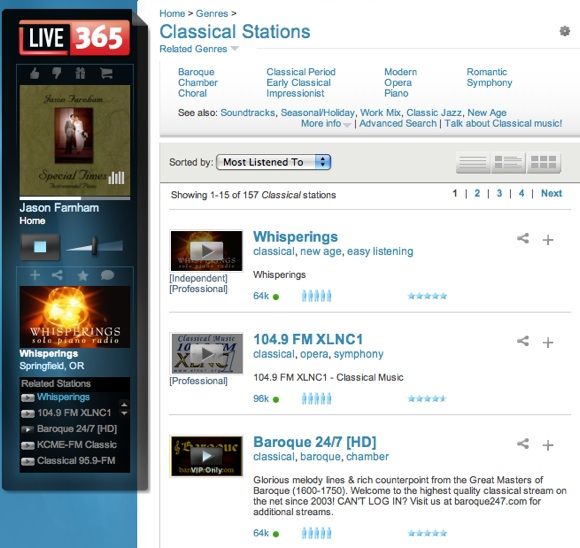The width and height of the screenshot is (580, 548).
Task: Click the settings gear icon
Action: click(x=564, y=31)
